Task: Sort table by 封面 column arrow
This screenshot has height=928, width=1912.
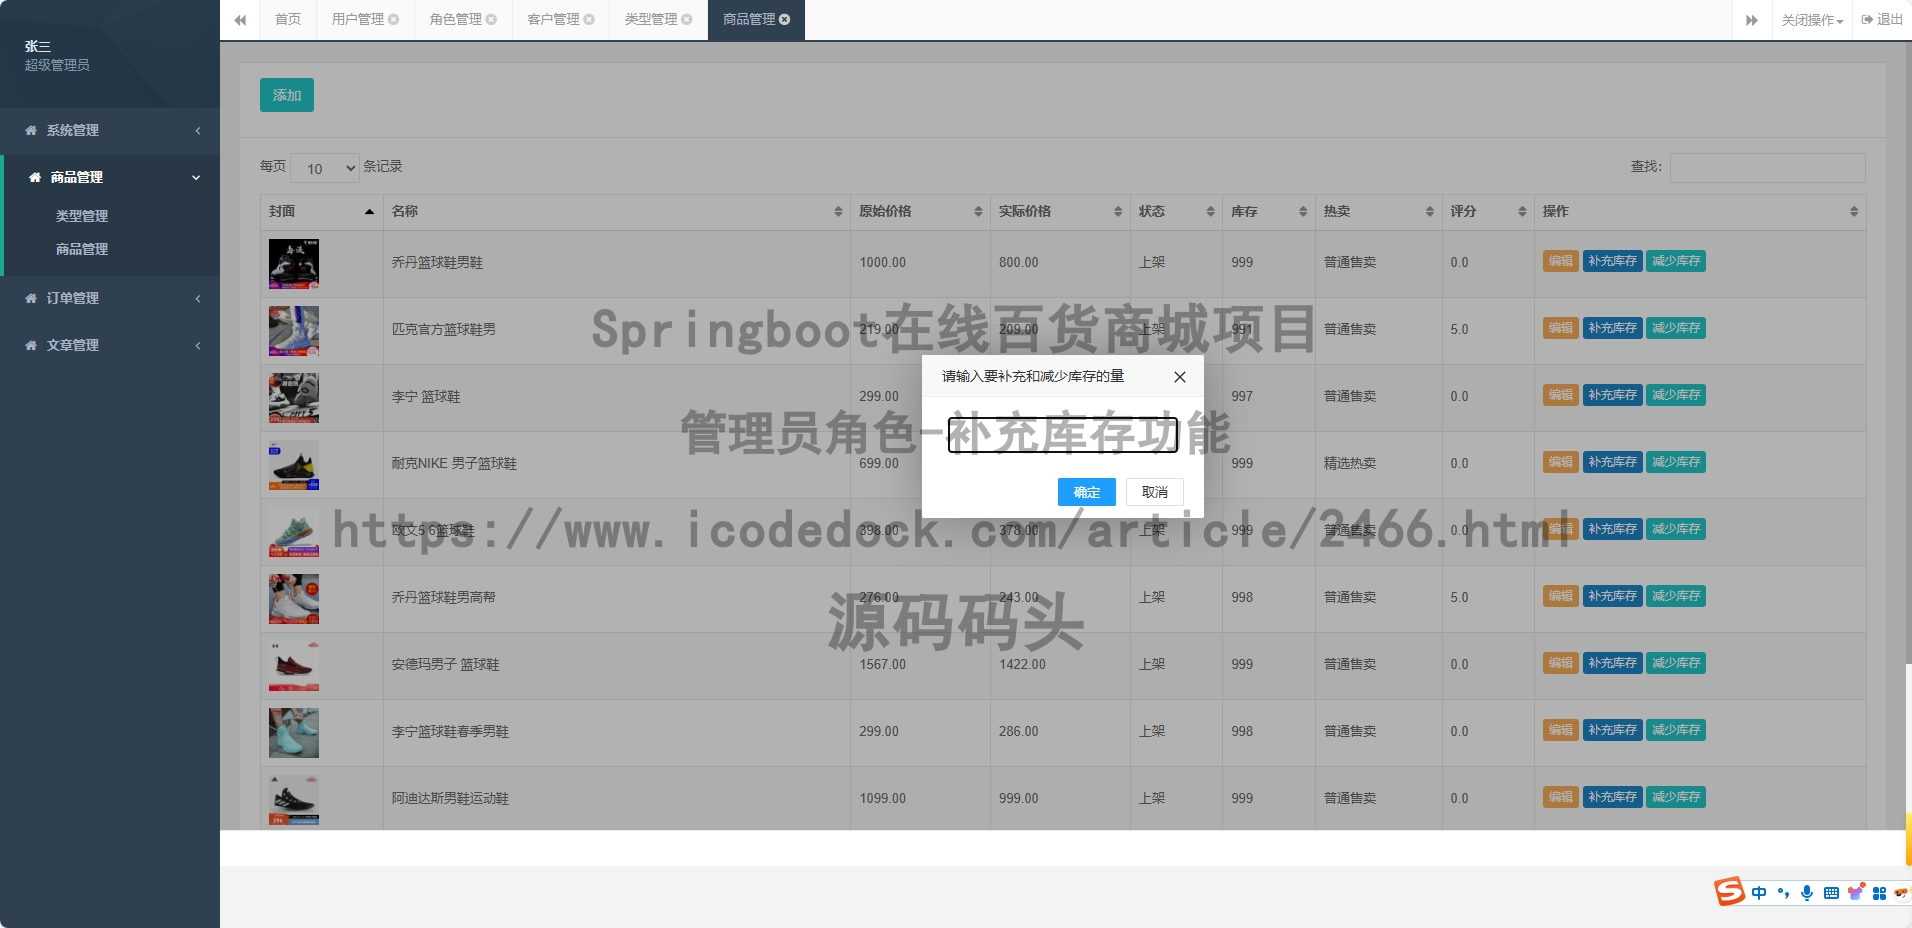Action: click(x=369, y=212)
